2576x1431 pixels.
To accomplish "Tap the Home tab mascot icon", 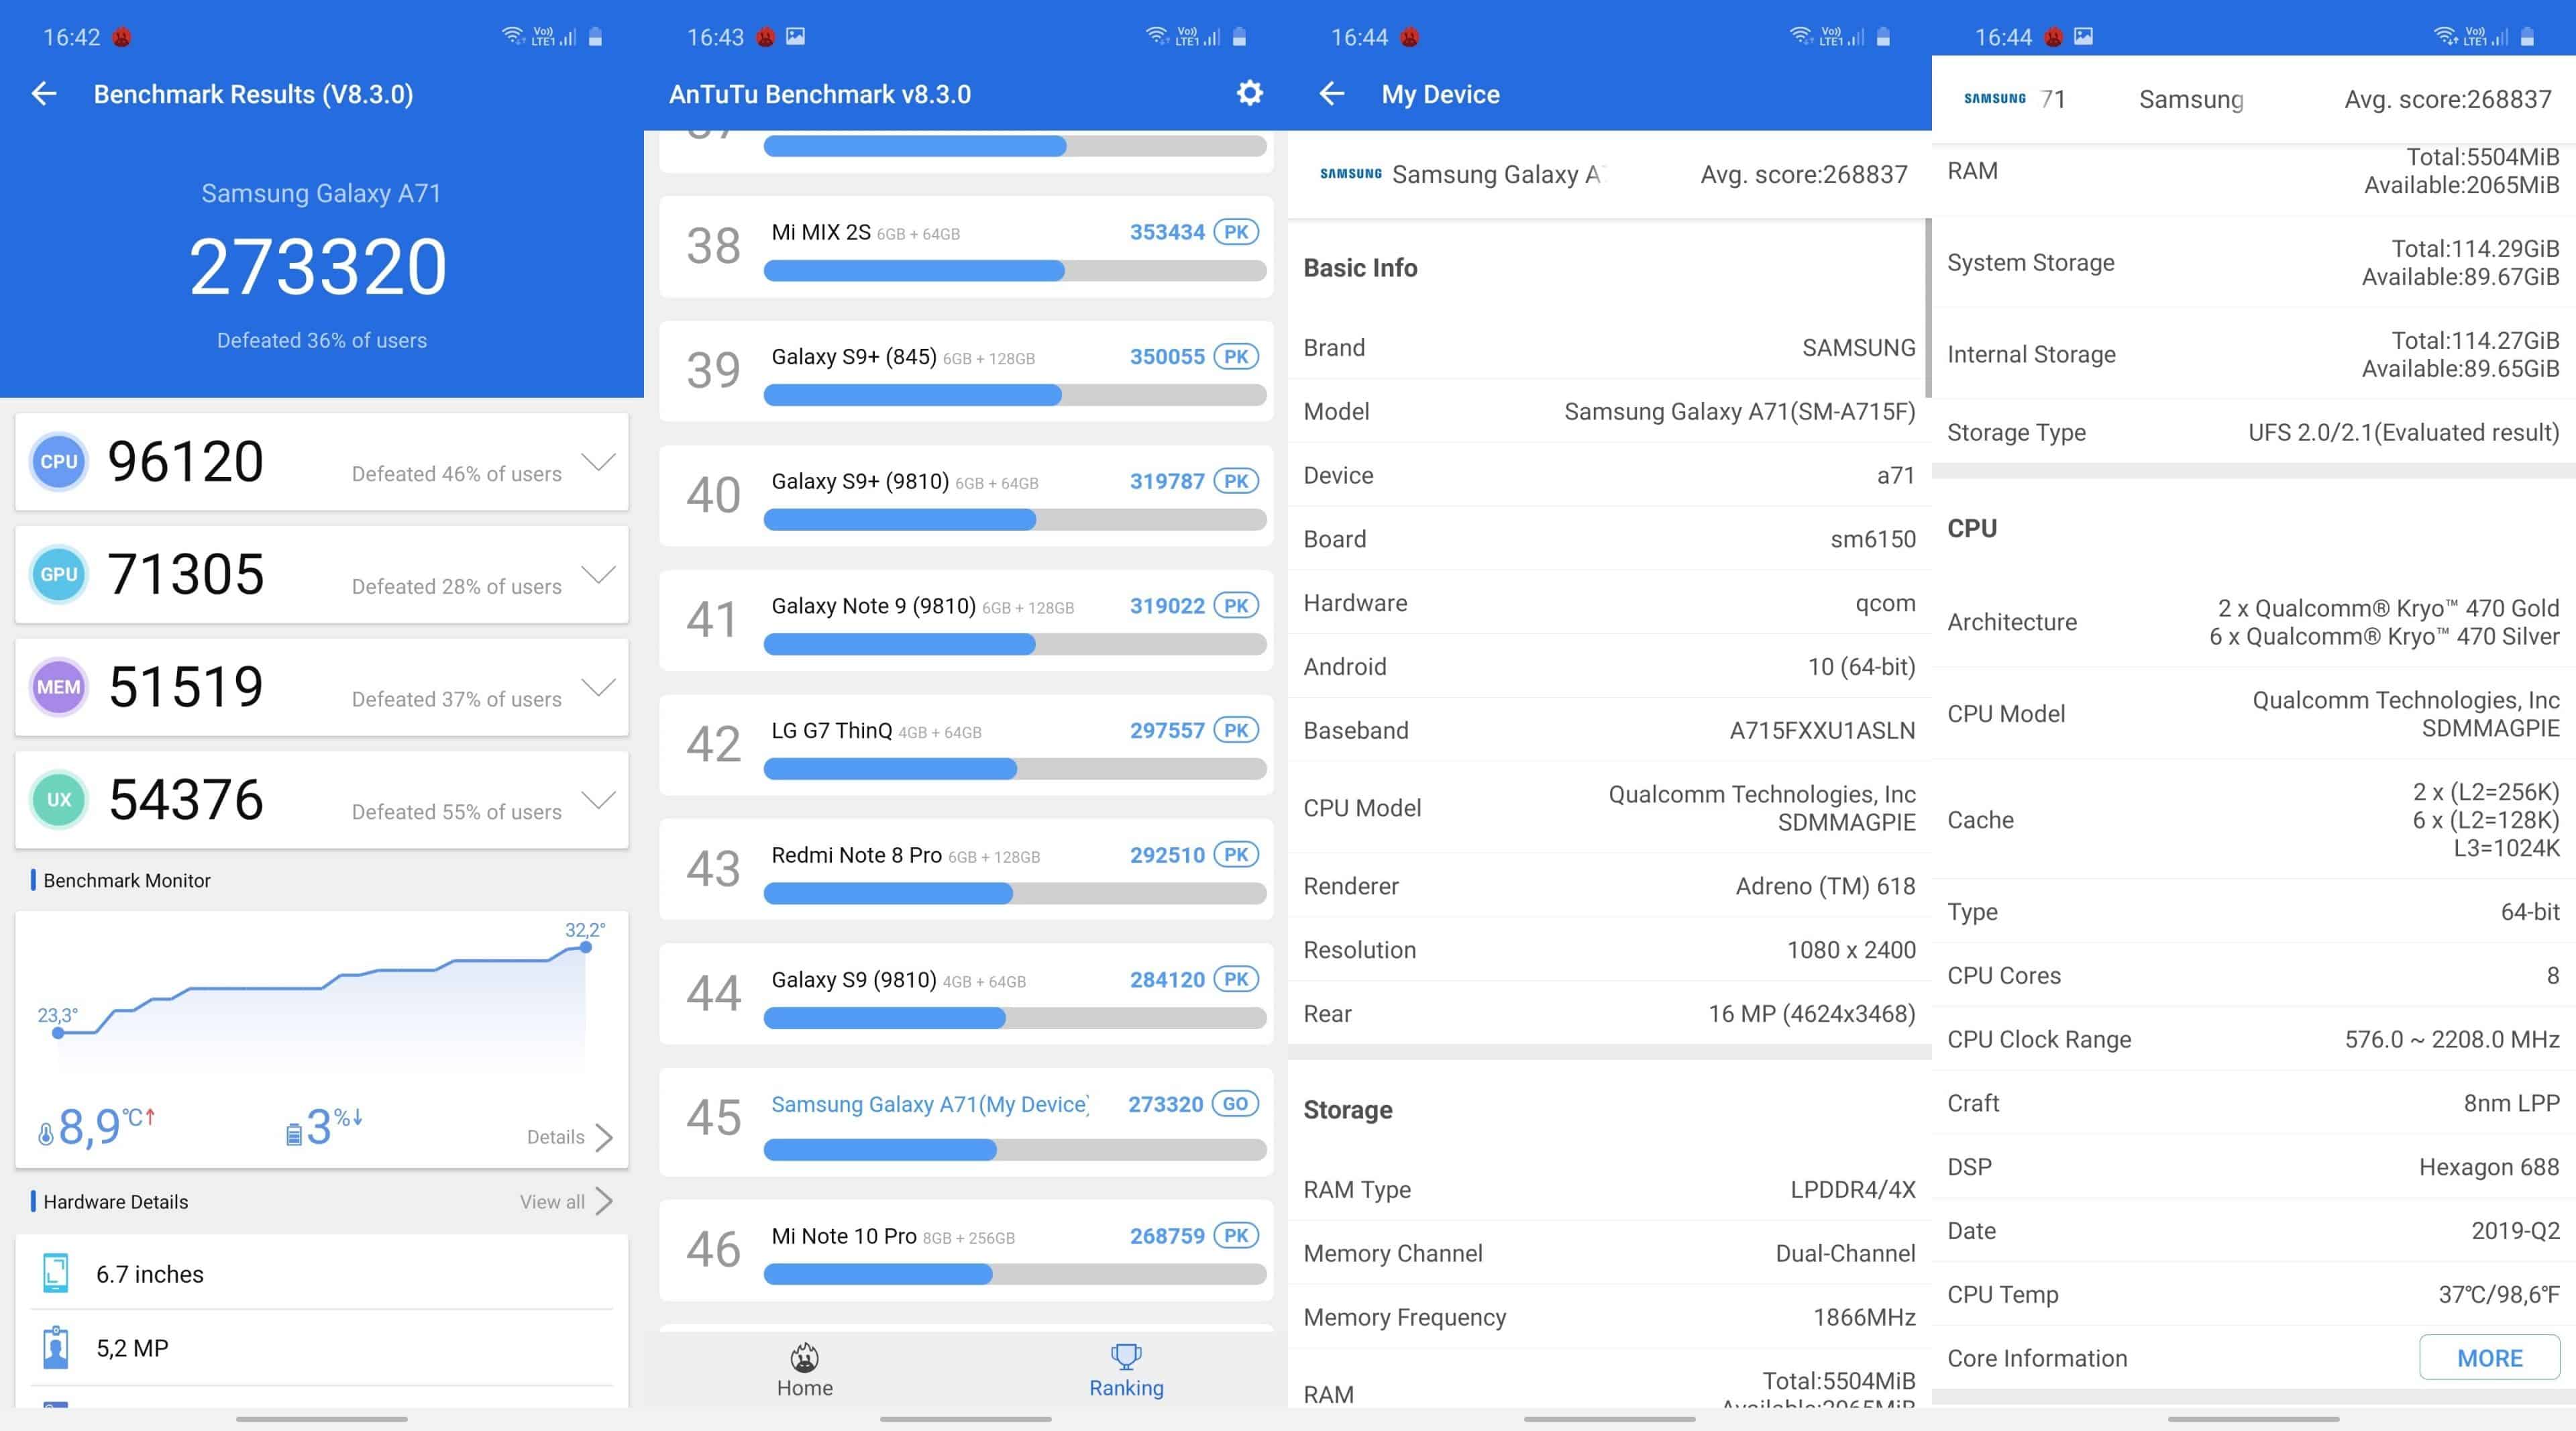I will pyautogui.click(x=804, y=1357).
